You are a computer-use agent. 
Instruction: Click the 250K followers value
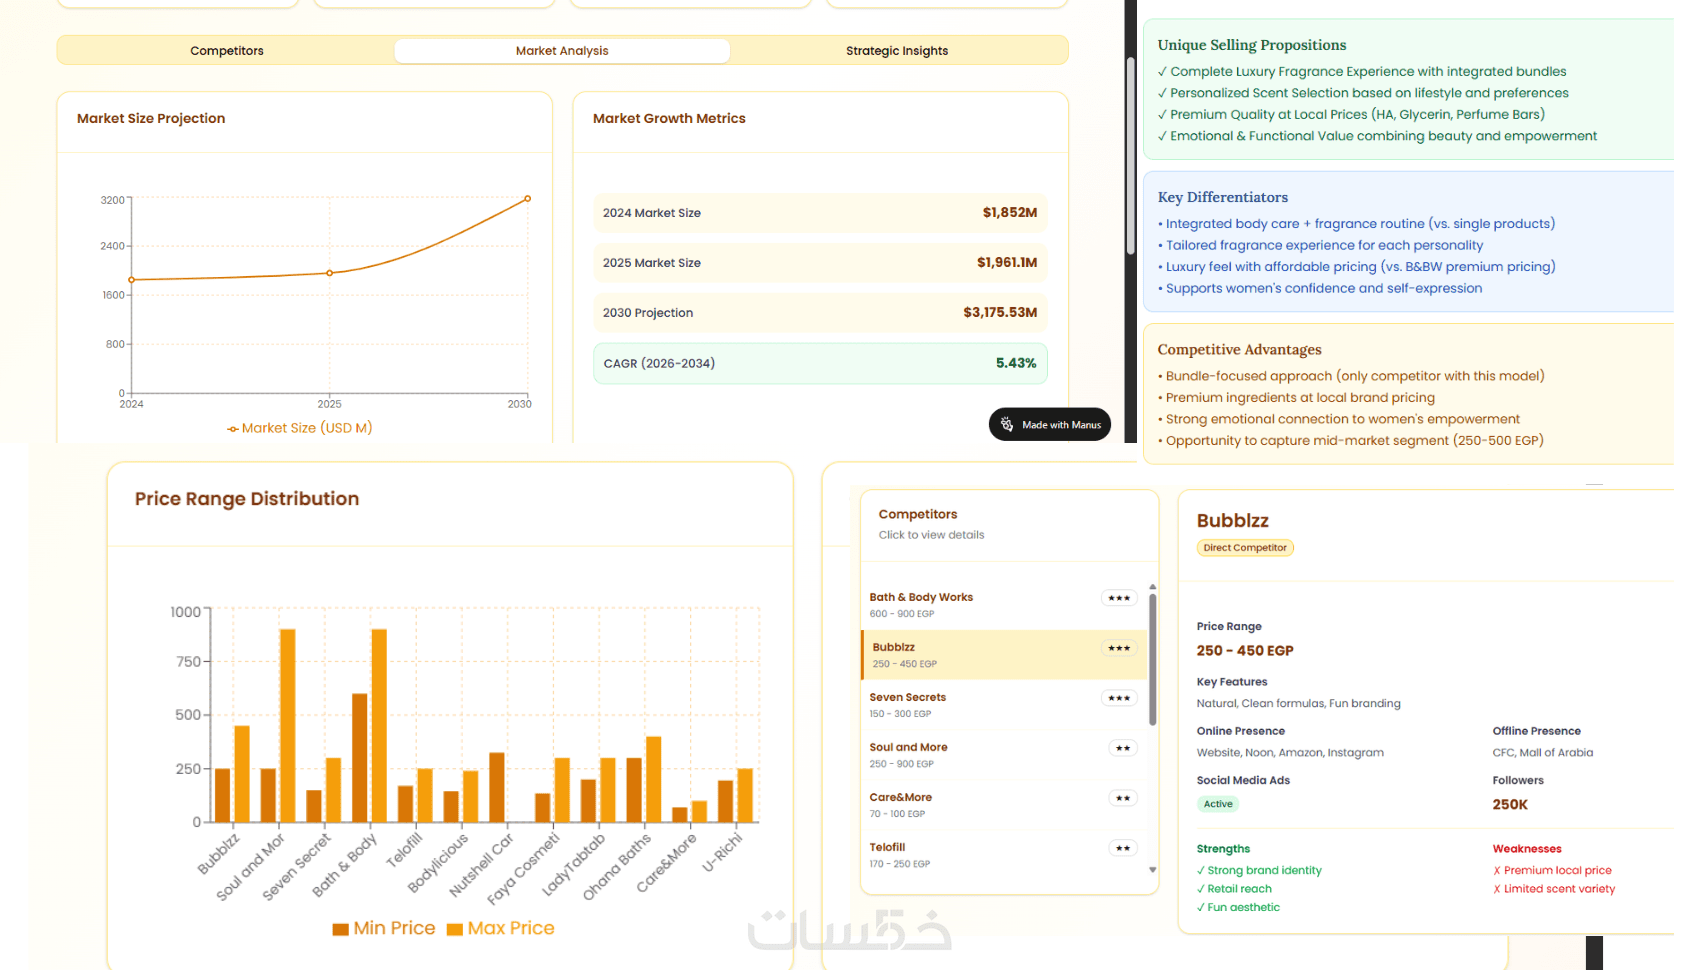(x=1510, y=805)
